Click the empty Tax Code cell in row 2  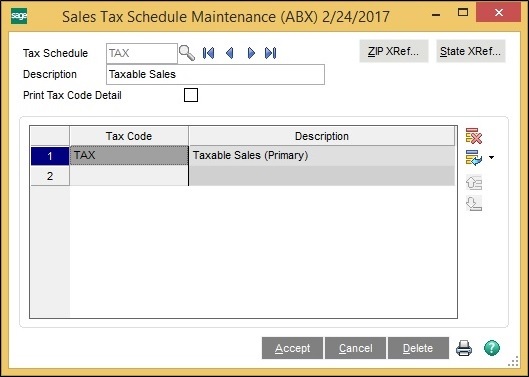(x=129, y=176)
